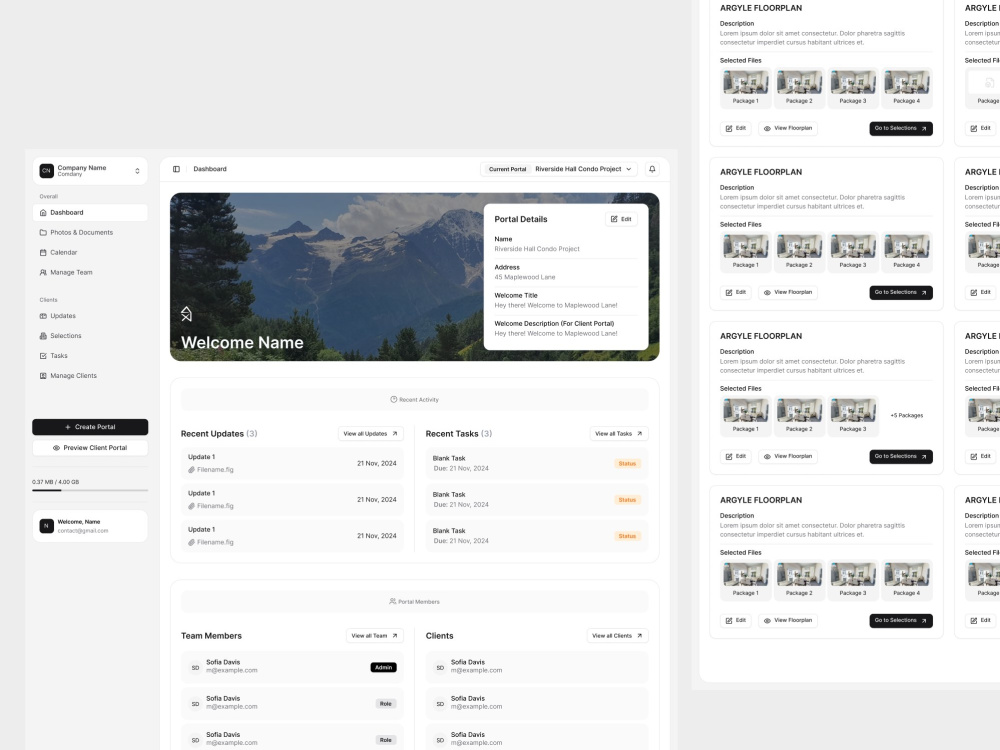Go to Photos & Documents
Image resolution: width=1000 pixels, height=750 pixels.
tap(90, 232)
